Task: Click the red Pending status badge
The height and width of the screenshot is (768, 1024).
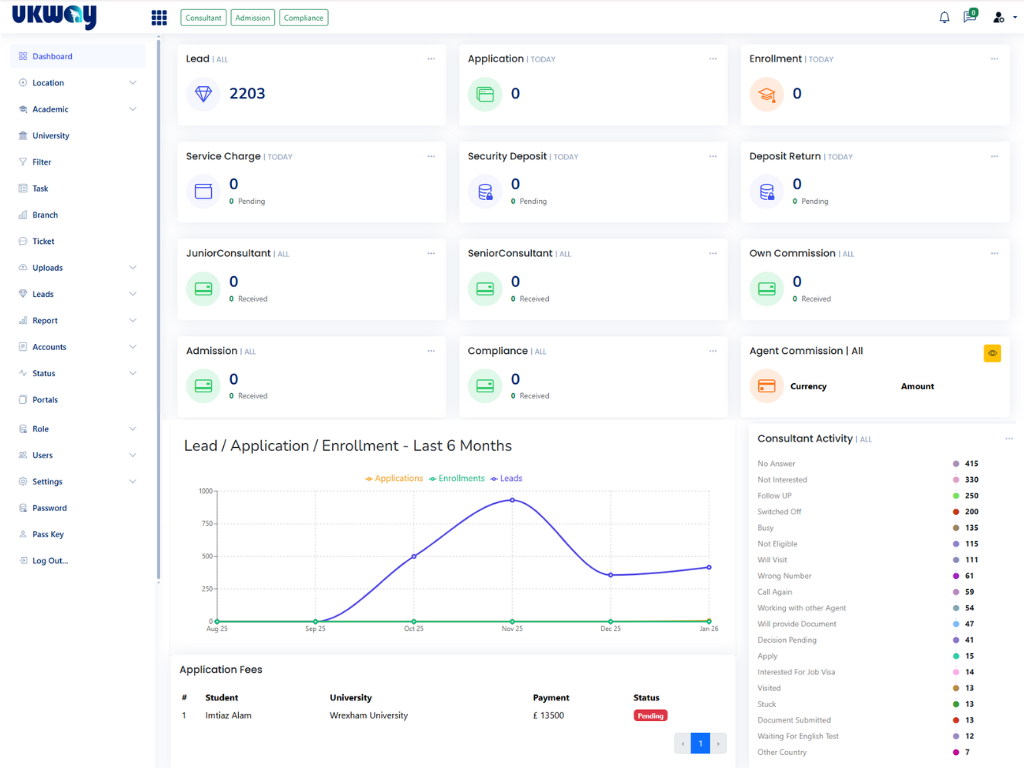Action: [650, 716]
